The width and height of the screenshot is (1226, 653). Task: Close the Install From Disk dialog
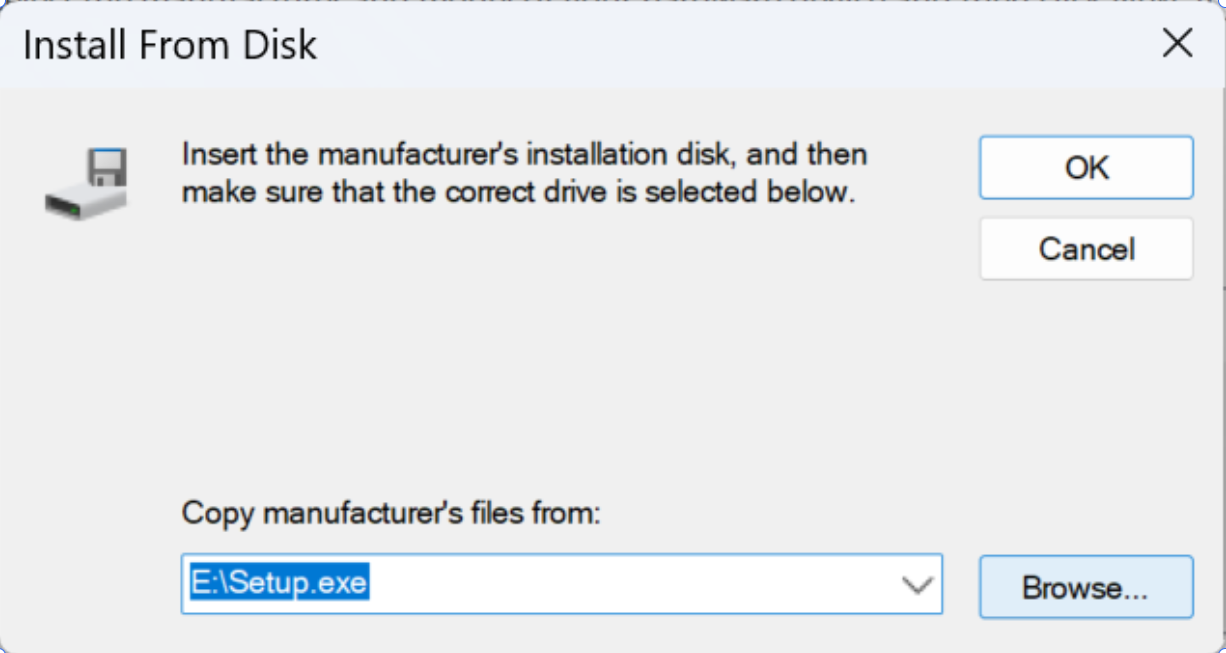(x=1177, y=44)
